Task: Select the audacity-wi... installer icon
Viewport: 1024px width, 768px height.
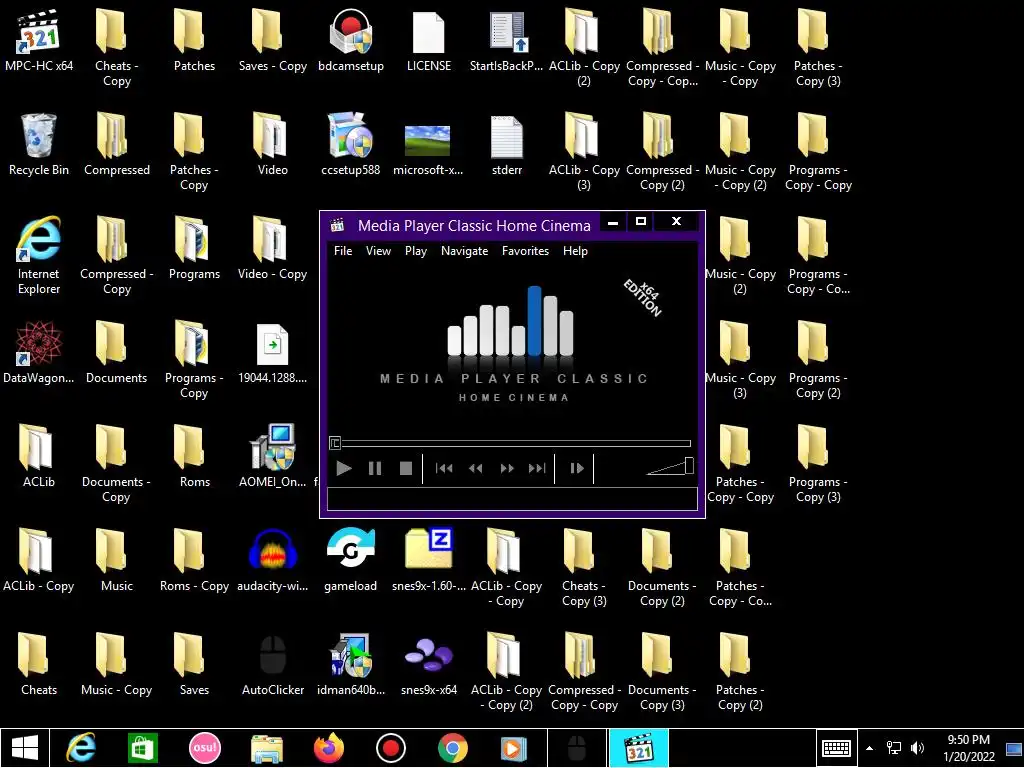Action: pyautogui.click(x=272, y=560)
